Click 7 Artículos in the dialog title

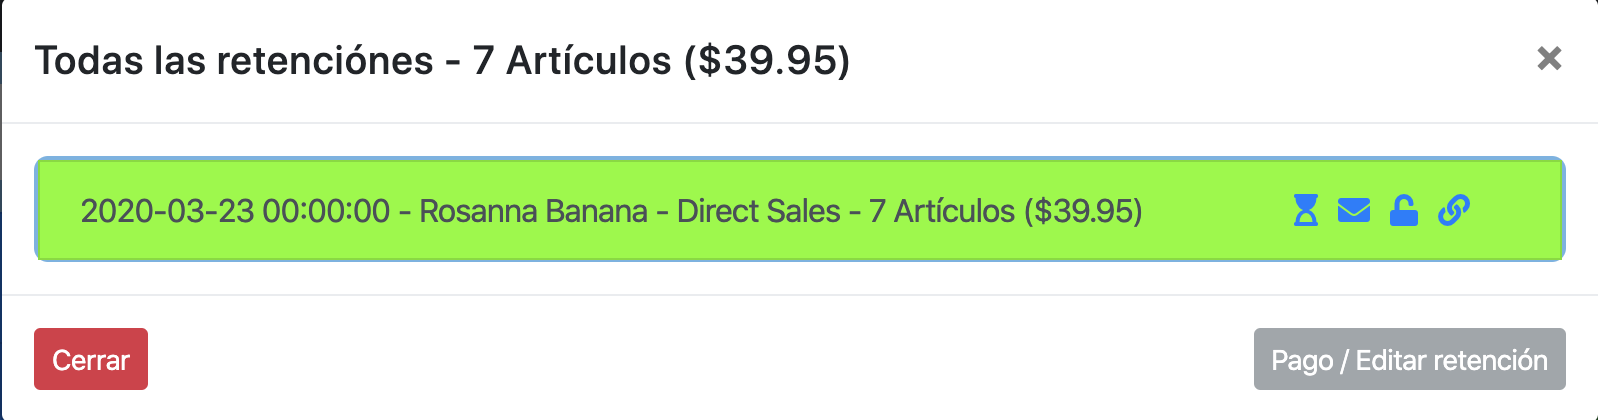point(572,61)
